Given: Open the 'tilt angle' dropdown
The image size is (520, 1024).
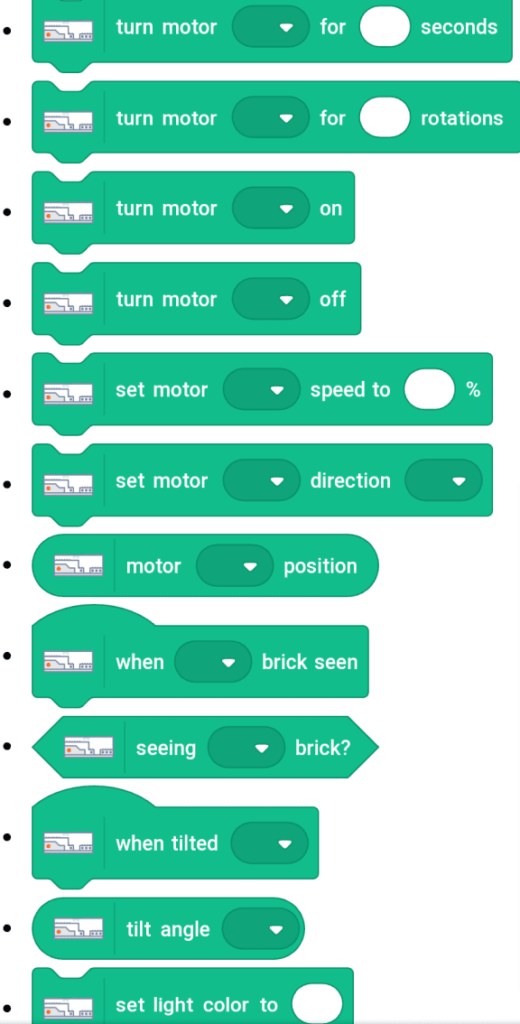Looking at the screenshot, I should tap(261, 929).
